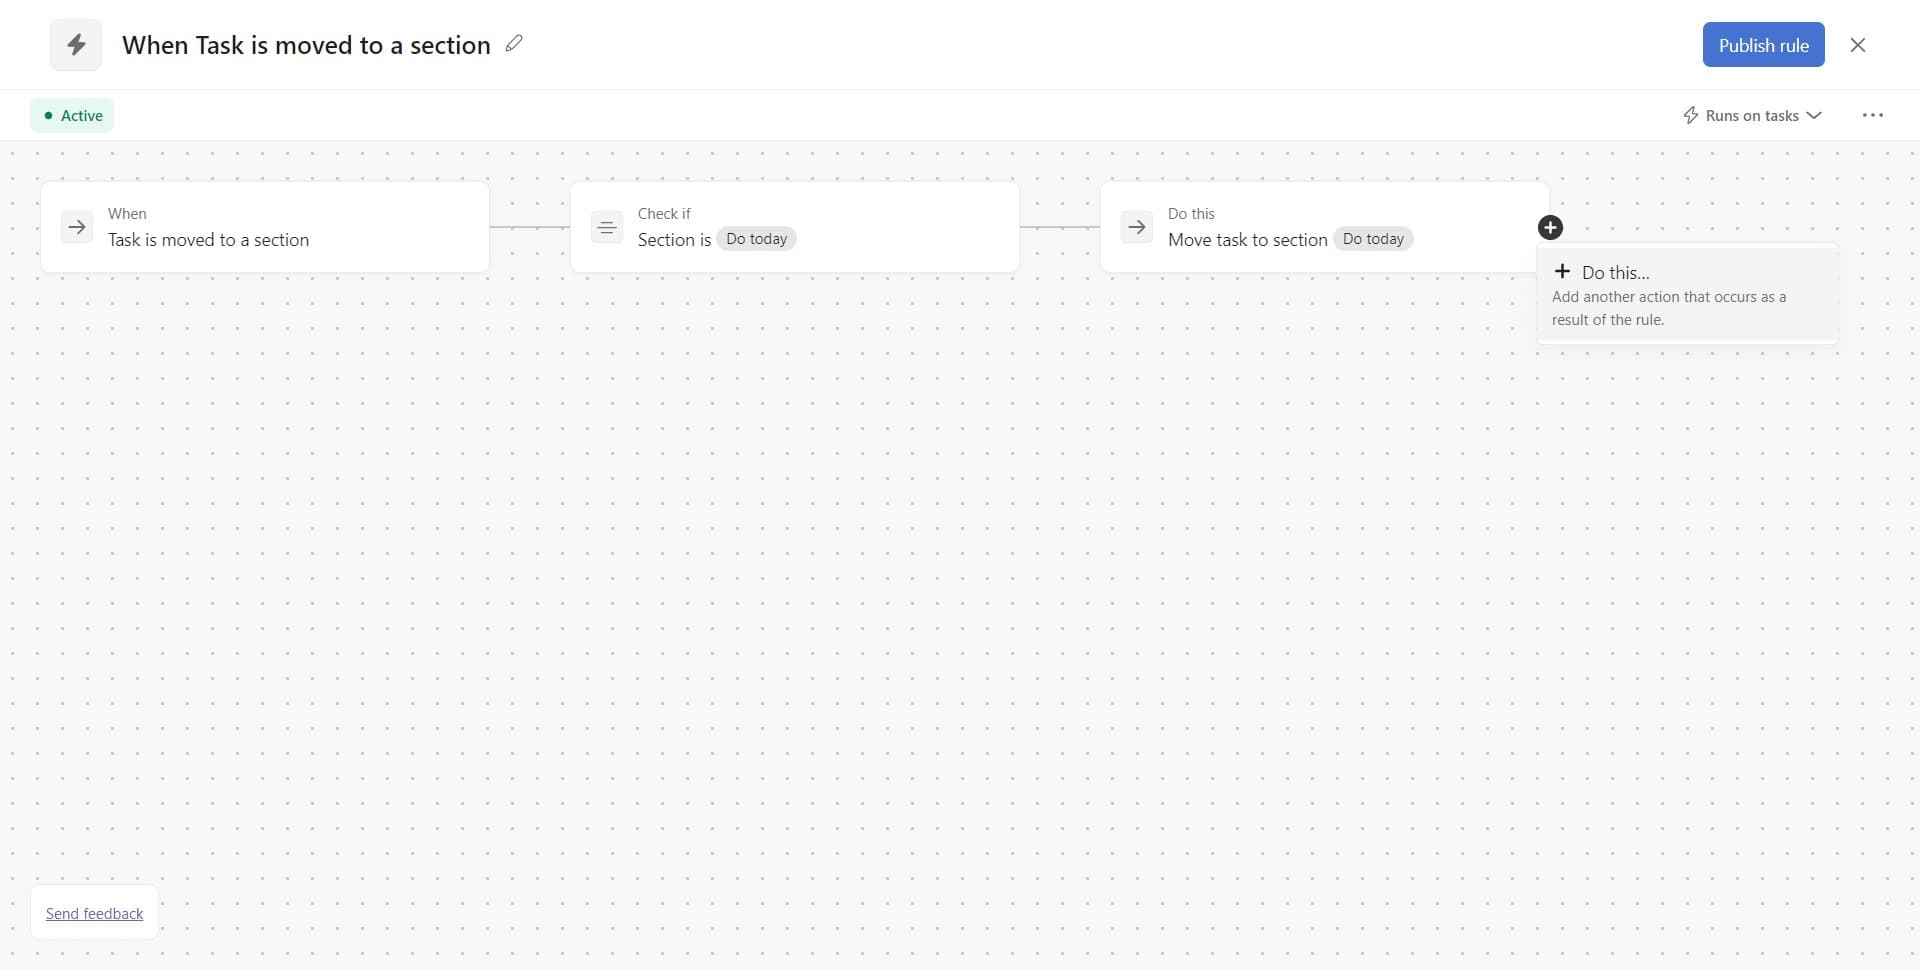Click the arrow icon in the Do this card
This screenshot has height=970, width=1920.
[x=1136, y=227]
